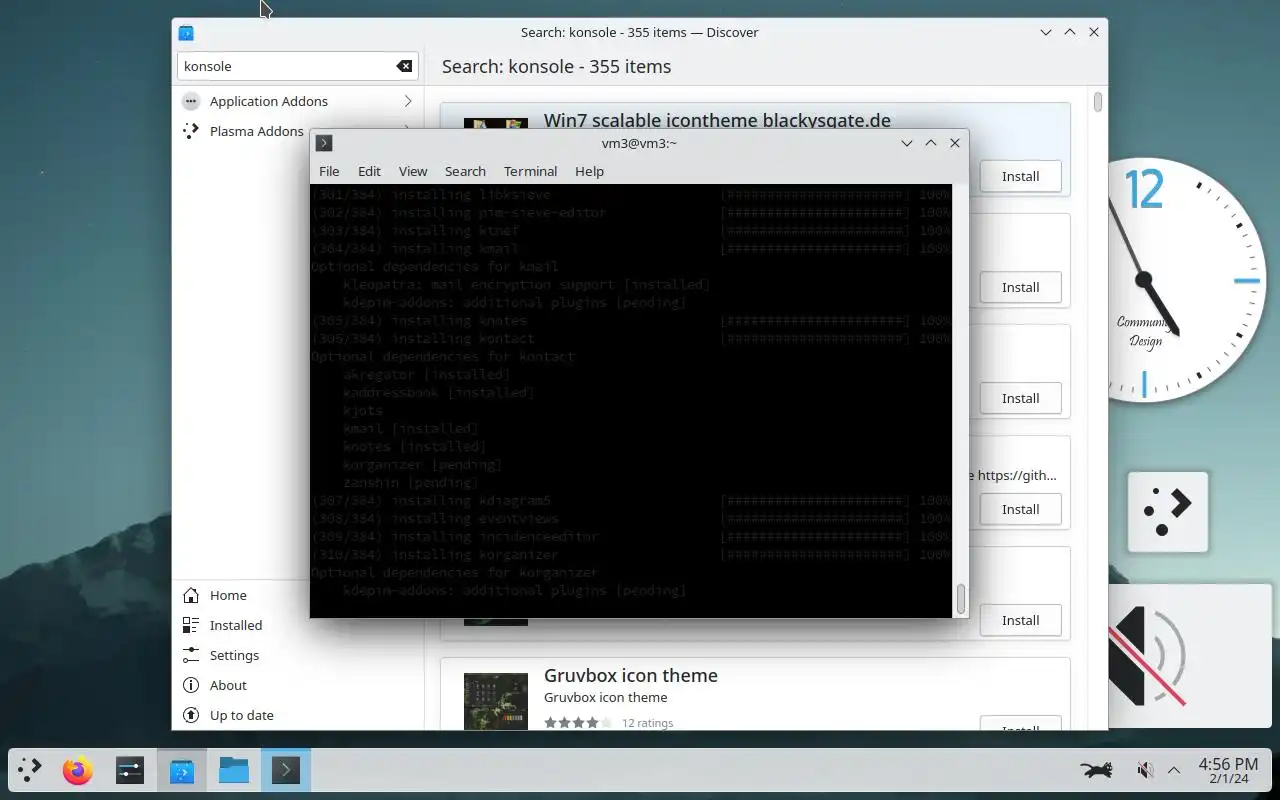Image resolution: width=1280 pixels, height=800 pixels.
Task: Click the Install button above the Gruvbox card
Action: click(1020, 620)
